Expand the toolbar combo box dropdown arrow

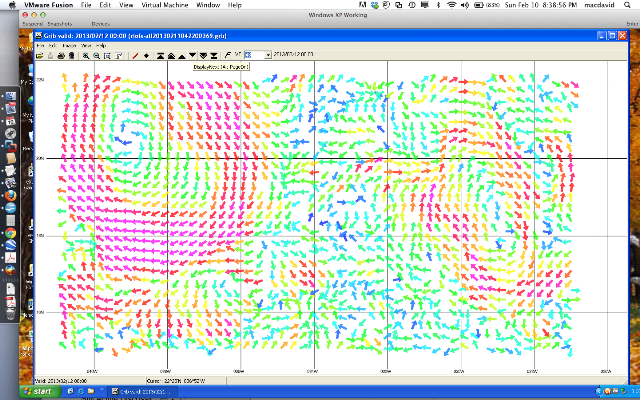point(268,55)
